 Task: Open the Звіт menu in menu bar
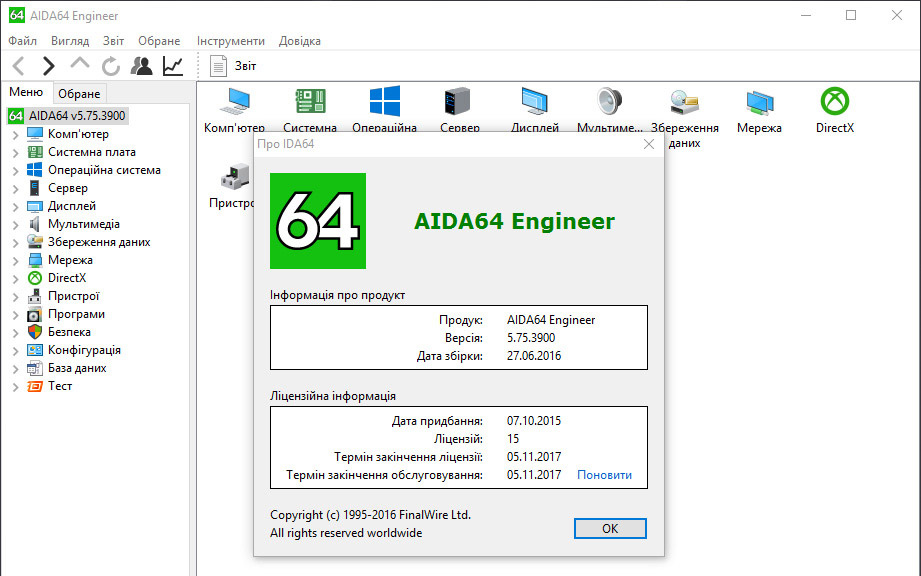(x=113, y=41)
